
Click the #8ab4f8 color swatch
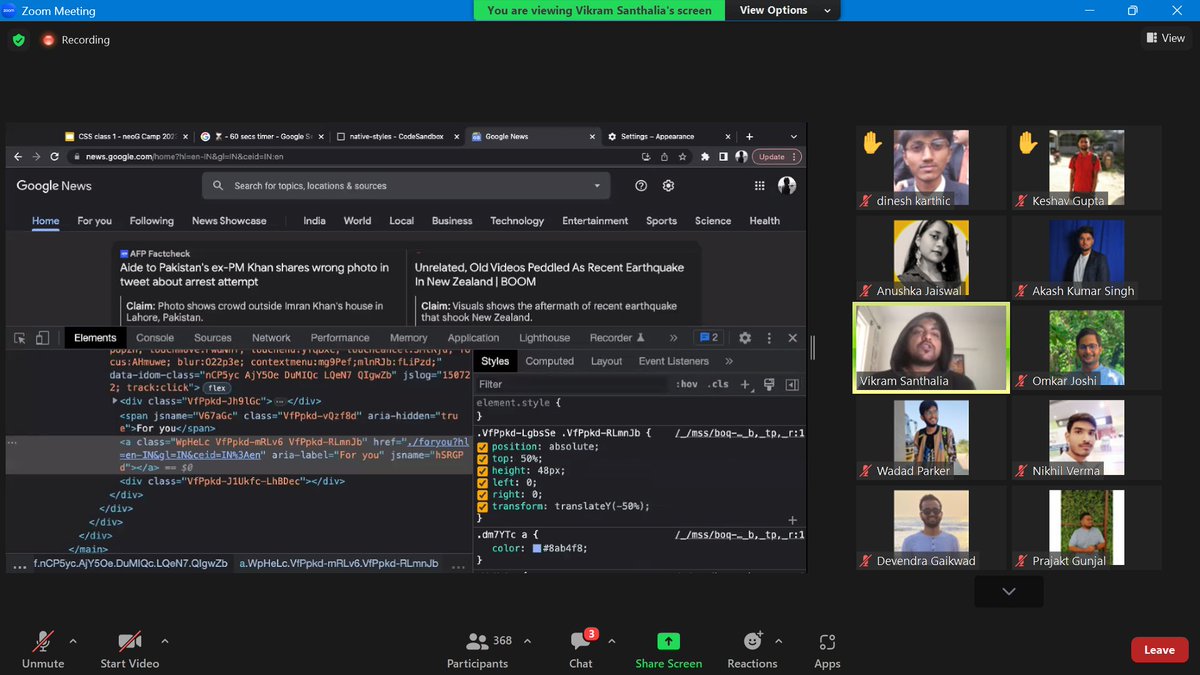point(537,549)
